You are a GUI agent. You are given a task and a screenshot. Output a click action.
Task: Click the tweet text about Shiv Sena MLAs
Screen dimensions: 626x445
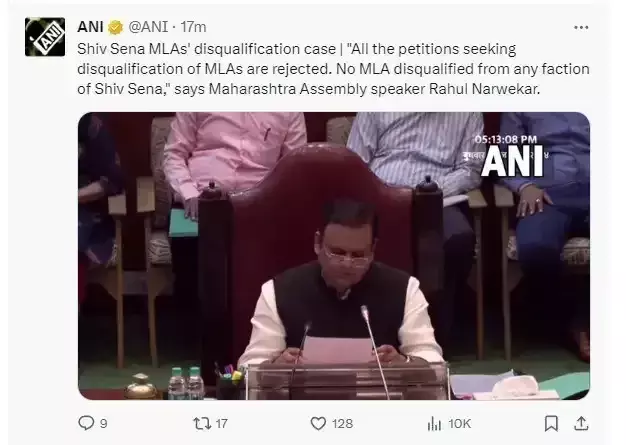point(333,69)
